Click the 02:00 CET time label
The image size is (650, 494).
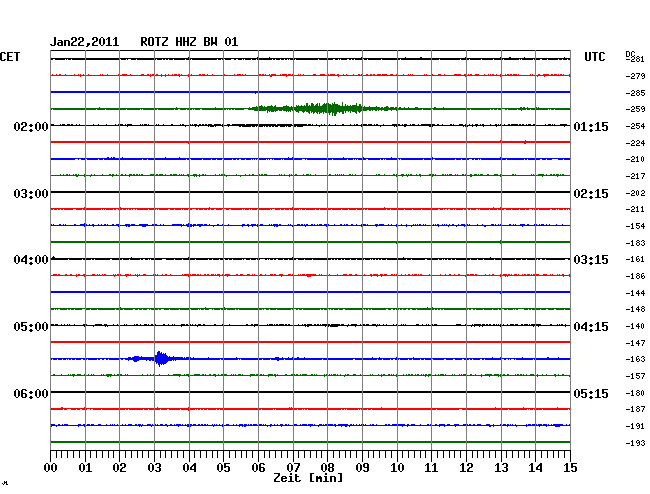[31, 126]
